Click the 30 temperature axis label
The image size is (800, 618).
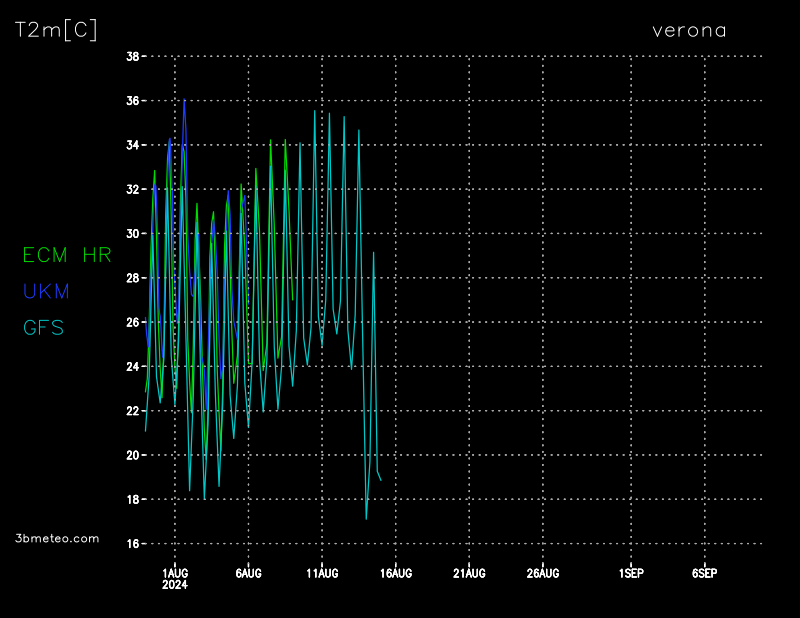[132, 234]
